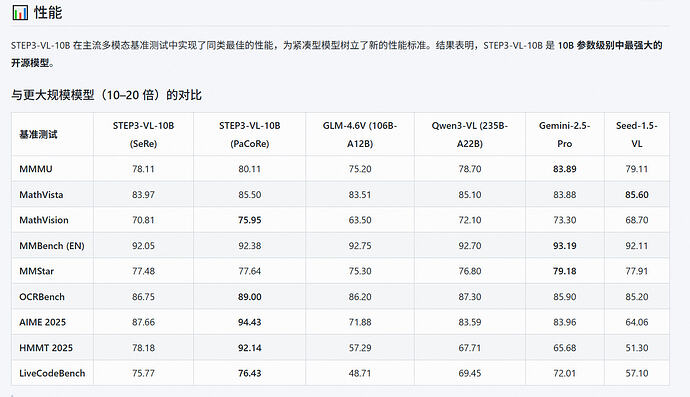The image size is (690, 397).
Task: Click the MathVision value 73.30
Action: (x=565, y=220)
